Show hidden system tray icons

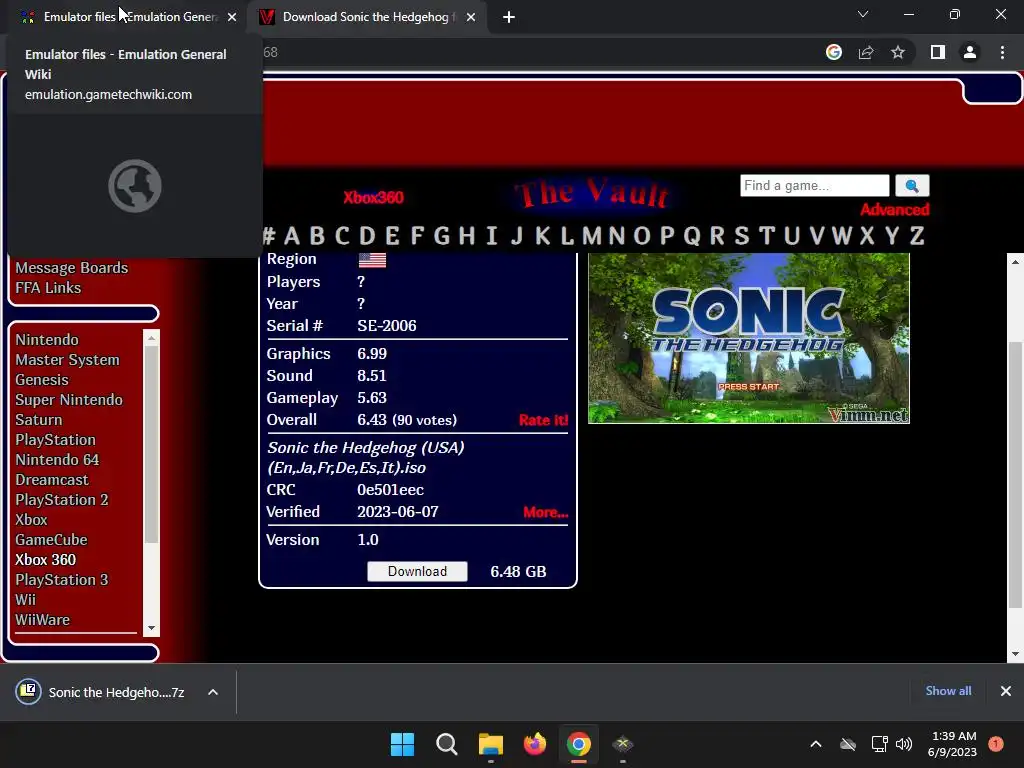click(x=816, y=744)
